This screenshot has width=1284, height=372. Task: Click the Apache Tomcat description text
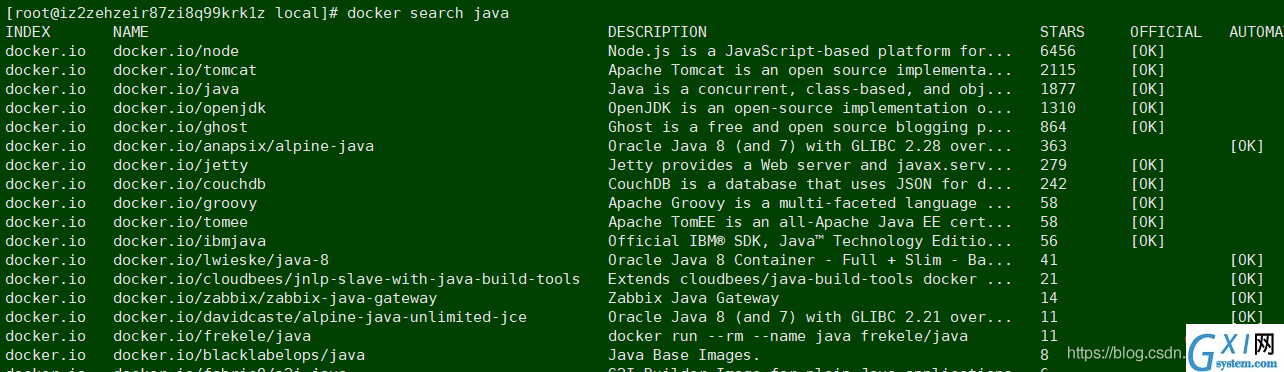pos(810,70)
